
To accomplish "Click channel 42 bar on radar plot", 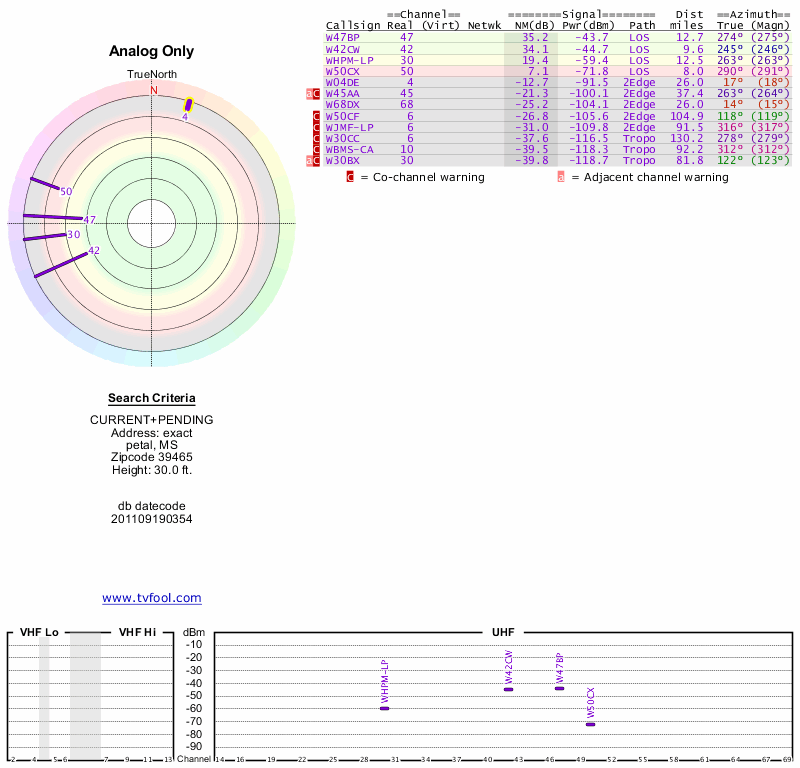I will (x=60, y=263).
